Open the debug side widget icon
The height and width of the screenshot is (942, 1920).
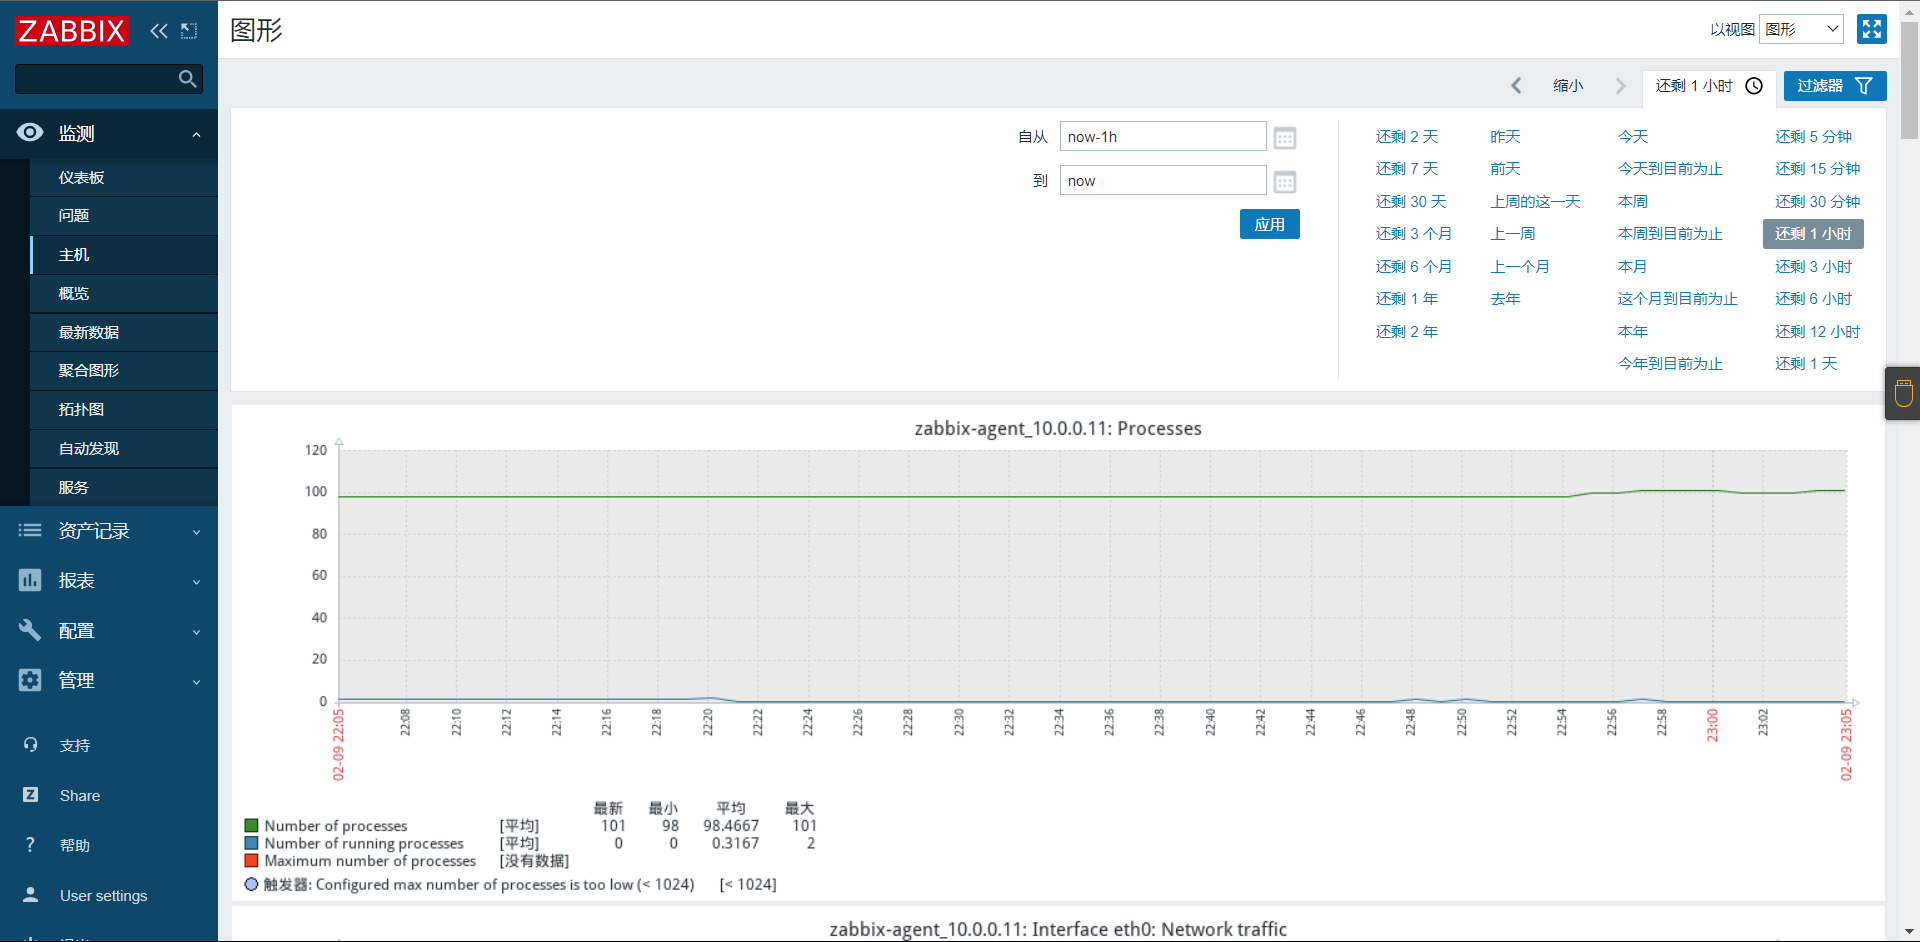pos(1903,393)
